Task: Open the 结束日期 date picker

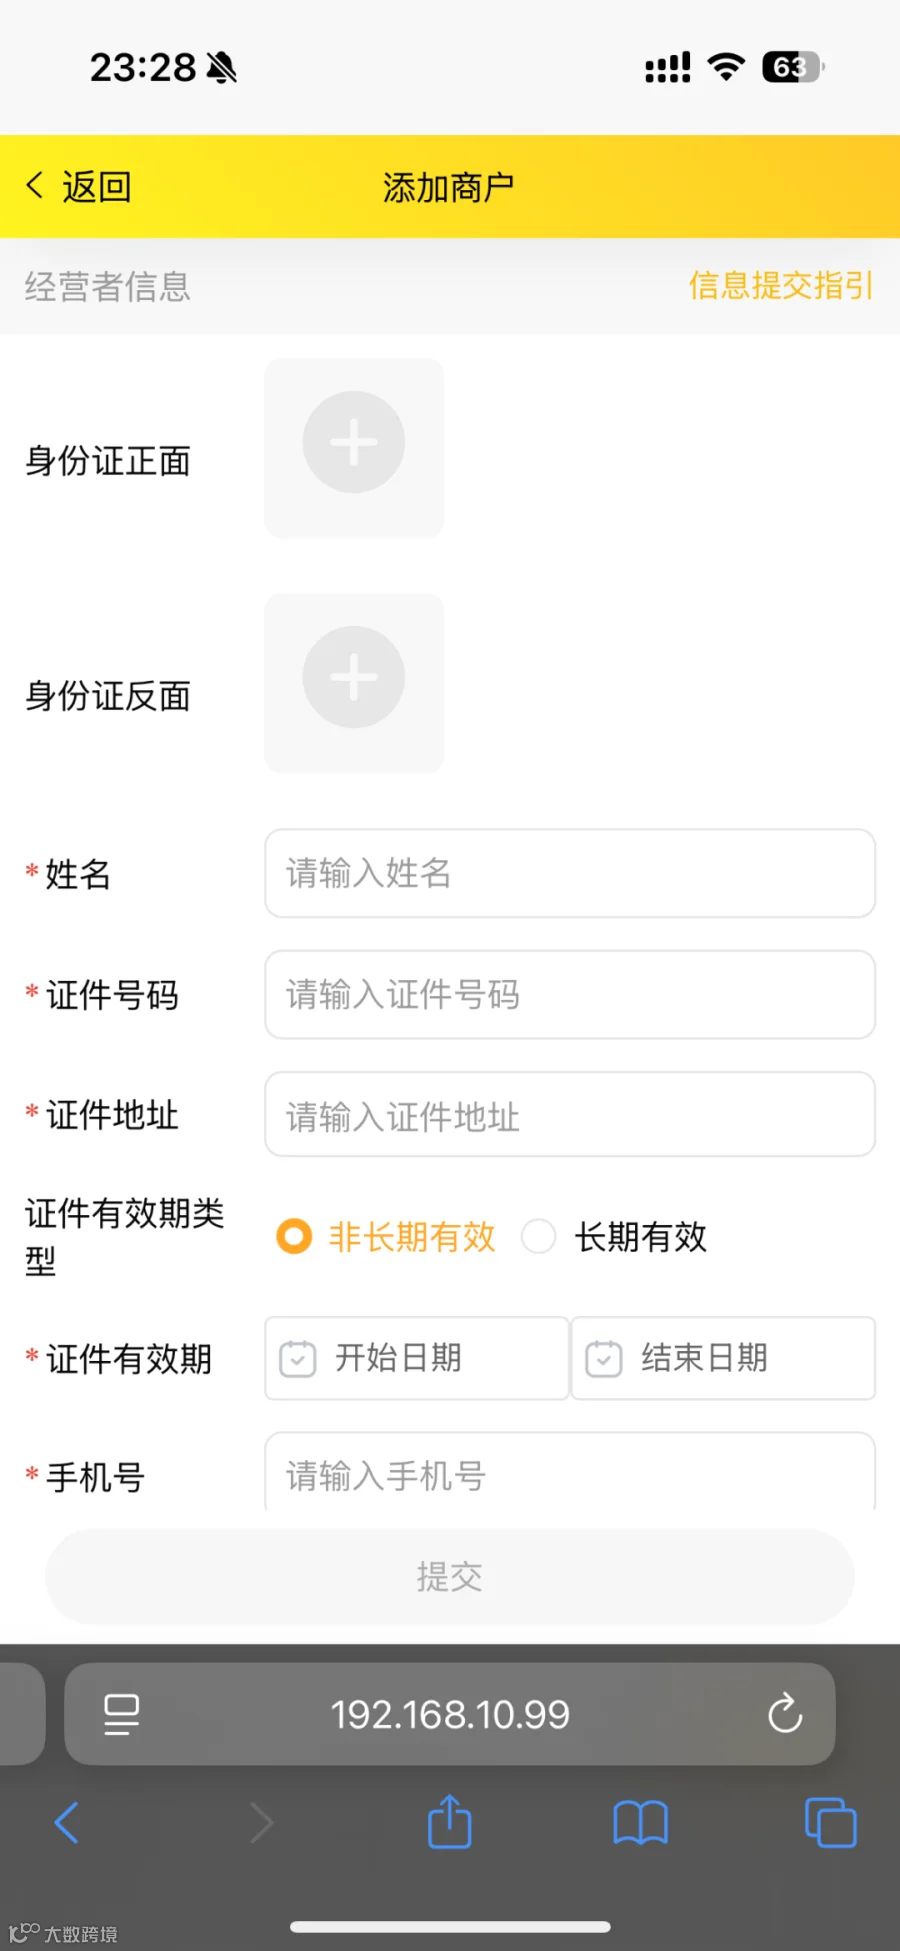Action: 723,1358
